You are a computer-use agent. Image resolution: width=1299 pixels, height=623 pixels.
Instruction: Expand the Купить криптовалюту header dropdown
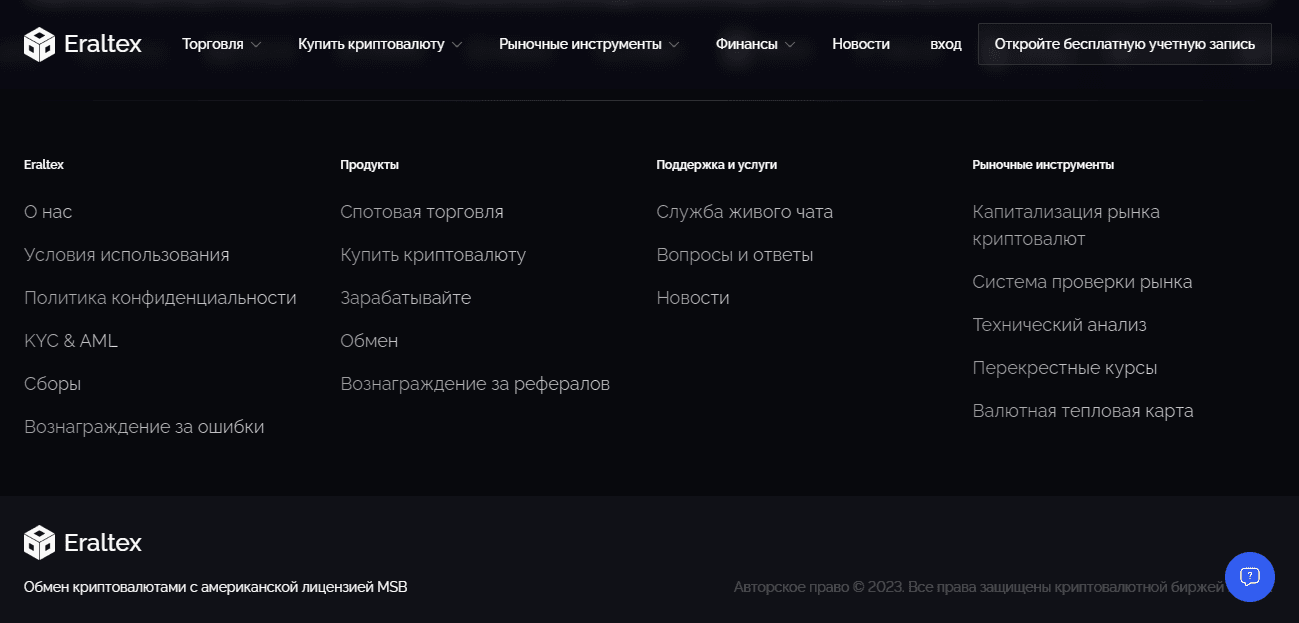pos(379,44)
